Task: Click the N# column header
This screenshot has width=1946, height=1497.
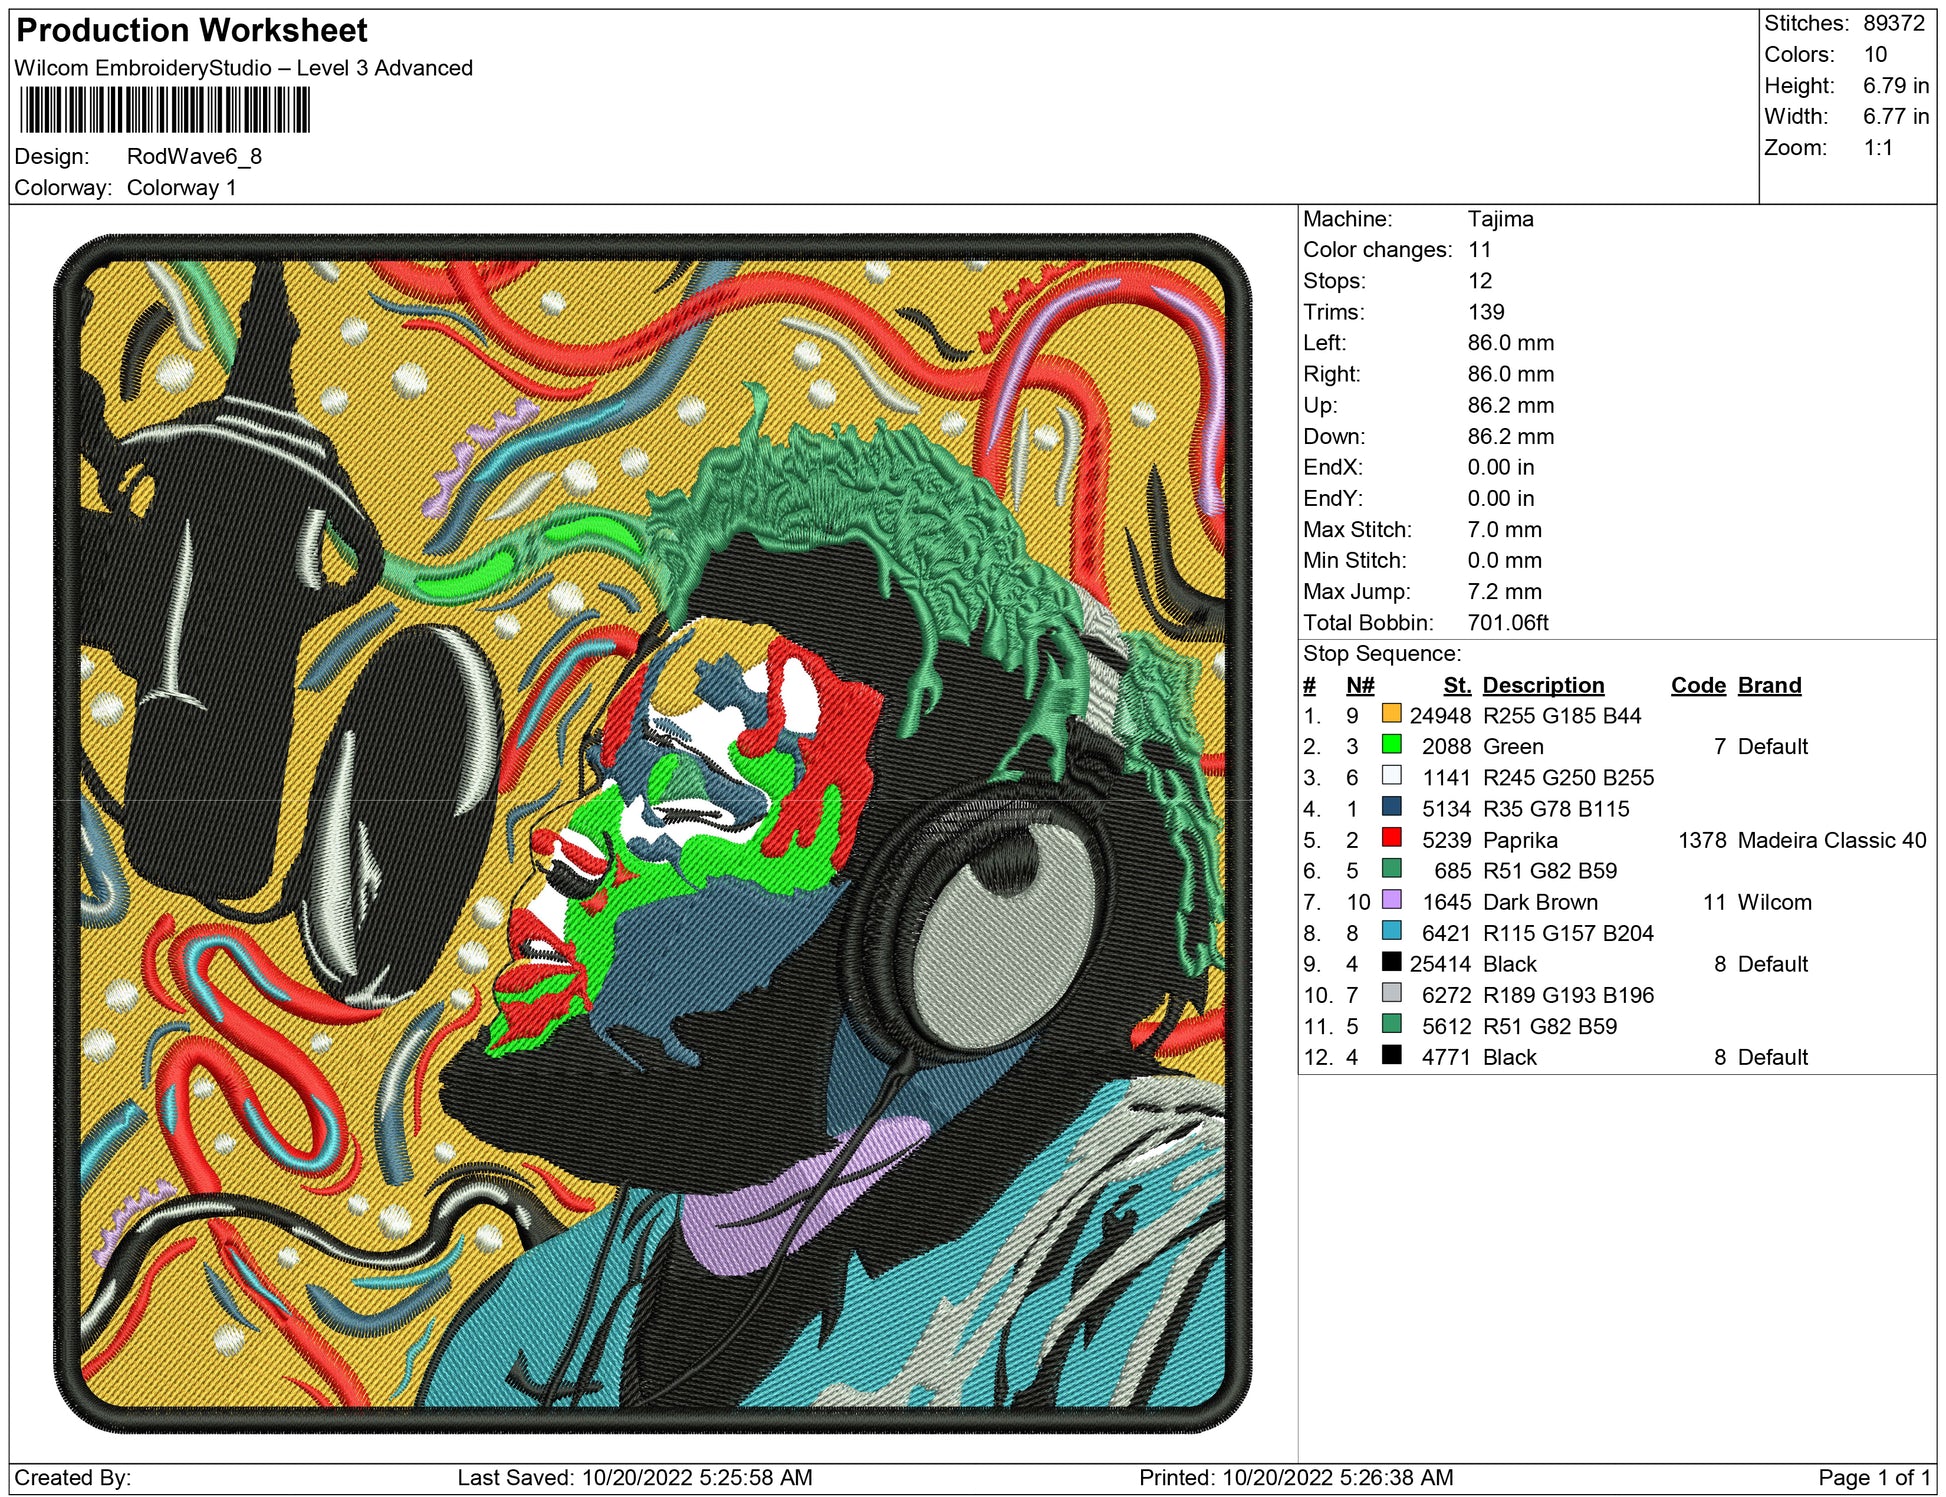Action: tap(1359, 685)
